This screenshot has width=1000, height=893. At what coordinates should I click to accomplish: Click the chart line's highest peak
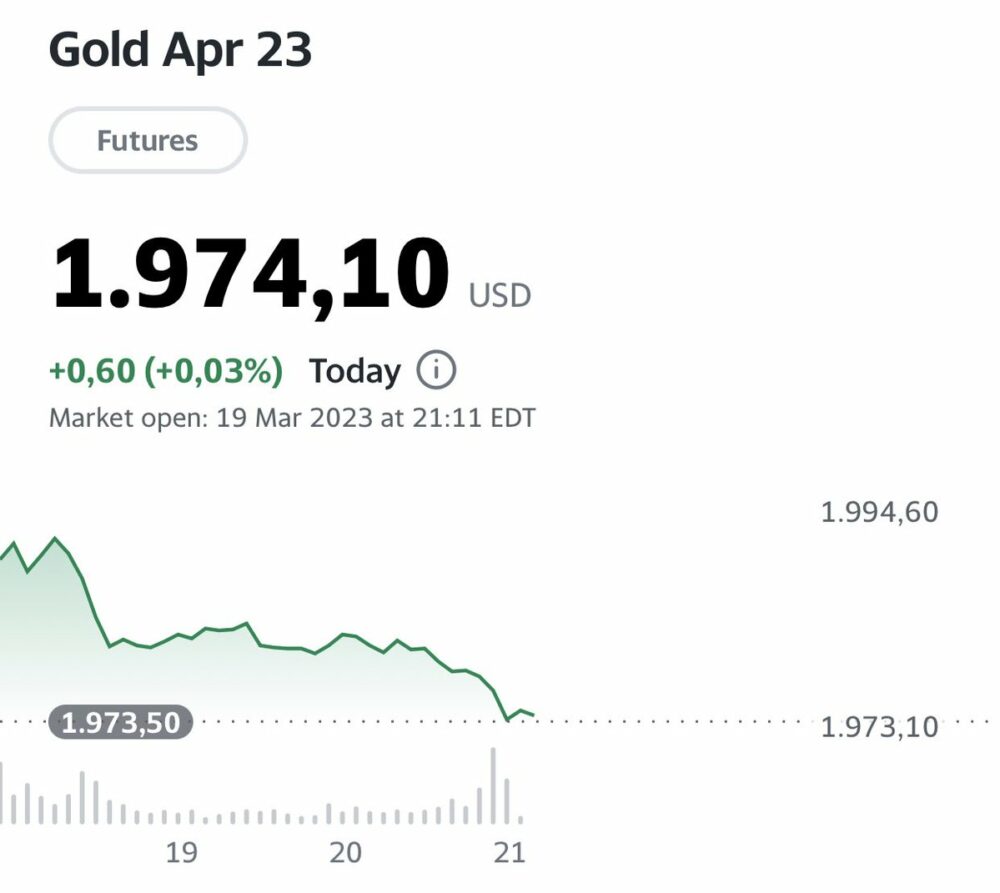coord(54,539)
